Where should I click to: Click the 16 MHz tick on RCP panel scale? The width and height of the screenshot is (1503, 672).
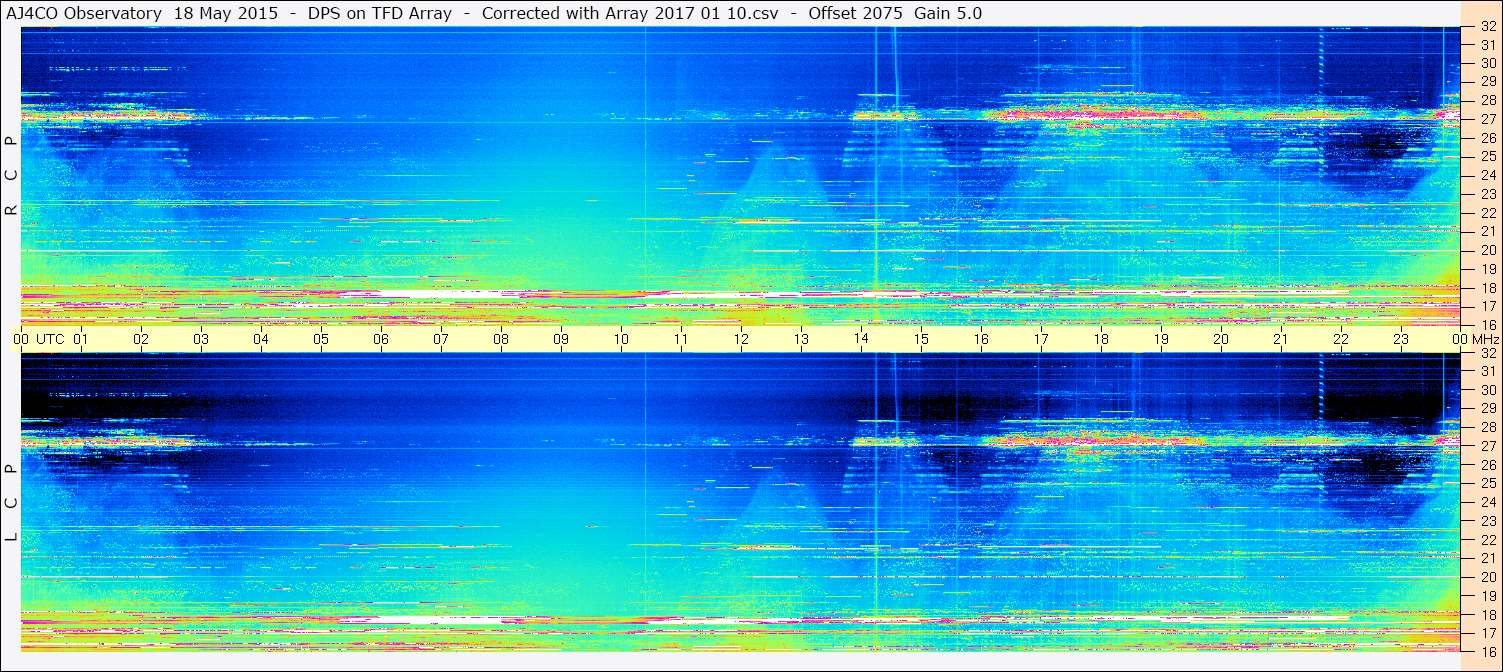(1488, 325)
